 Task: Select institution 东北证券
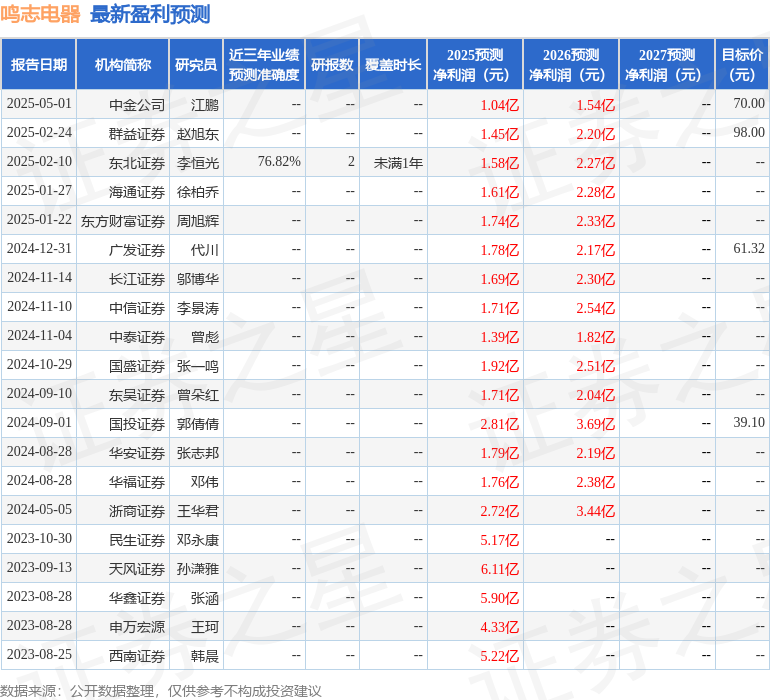click(x=137, y=163)
